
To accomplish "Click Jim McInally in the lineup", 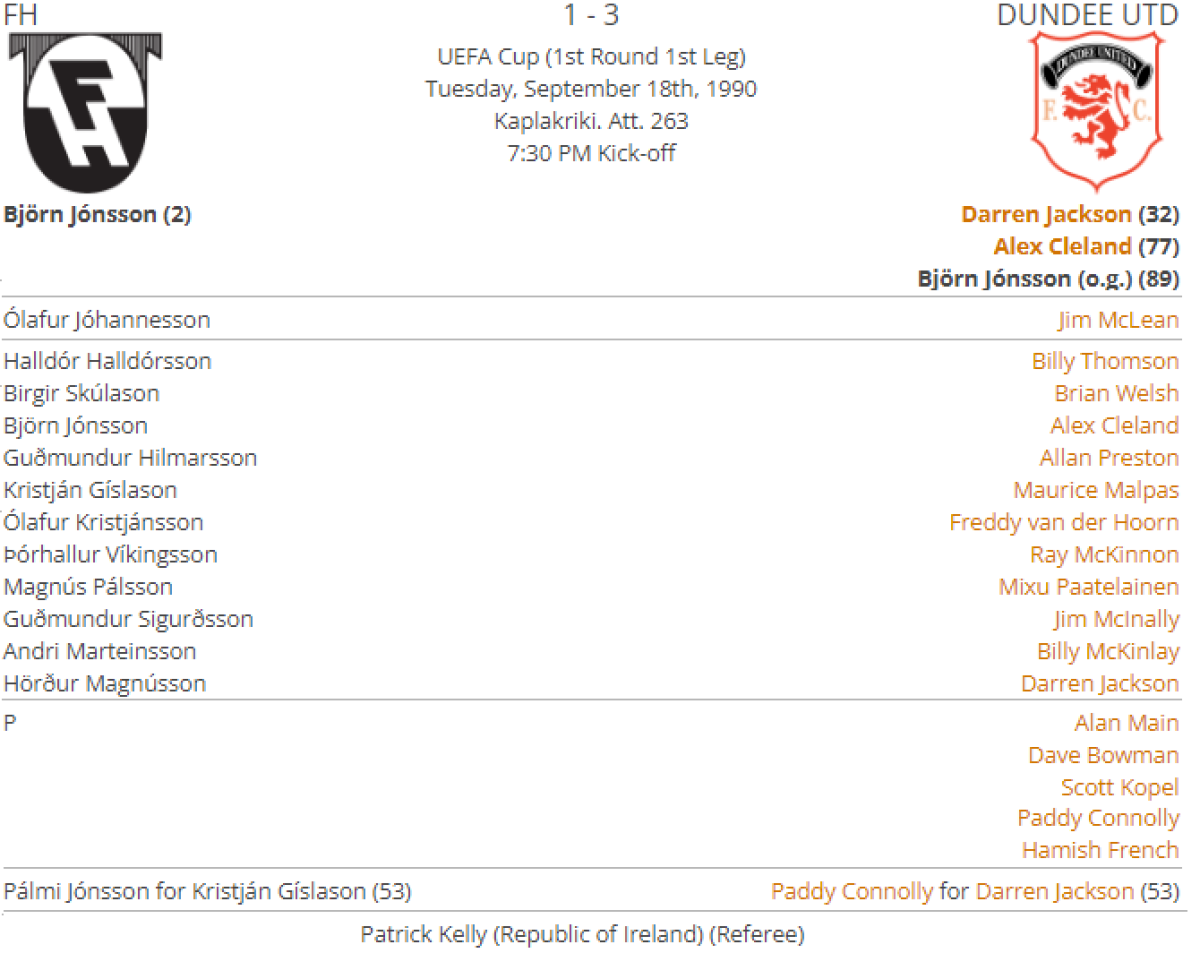I will 1116,619.
